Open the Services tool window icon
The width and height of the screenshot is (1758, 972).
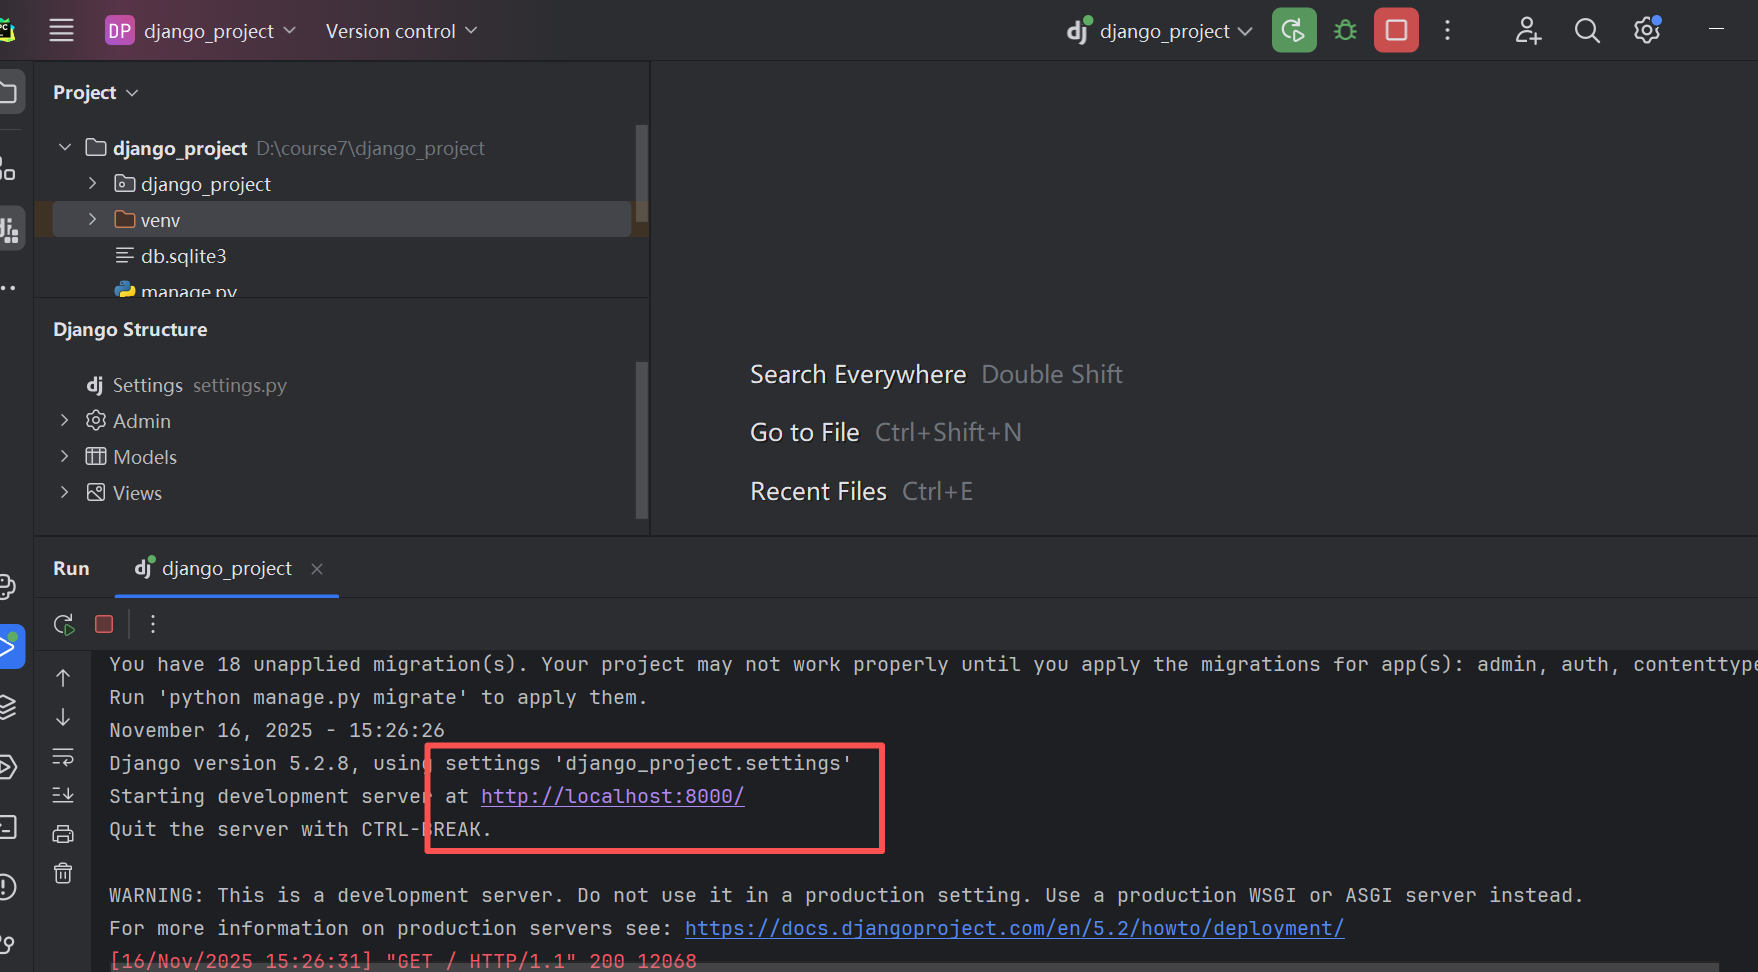coord(7,767)
